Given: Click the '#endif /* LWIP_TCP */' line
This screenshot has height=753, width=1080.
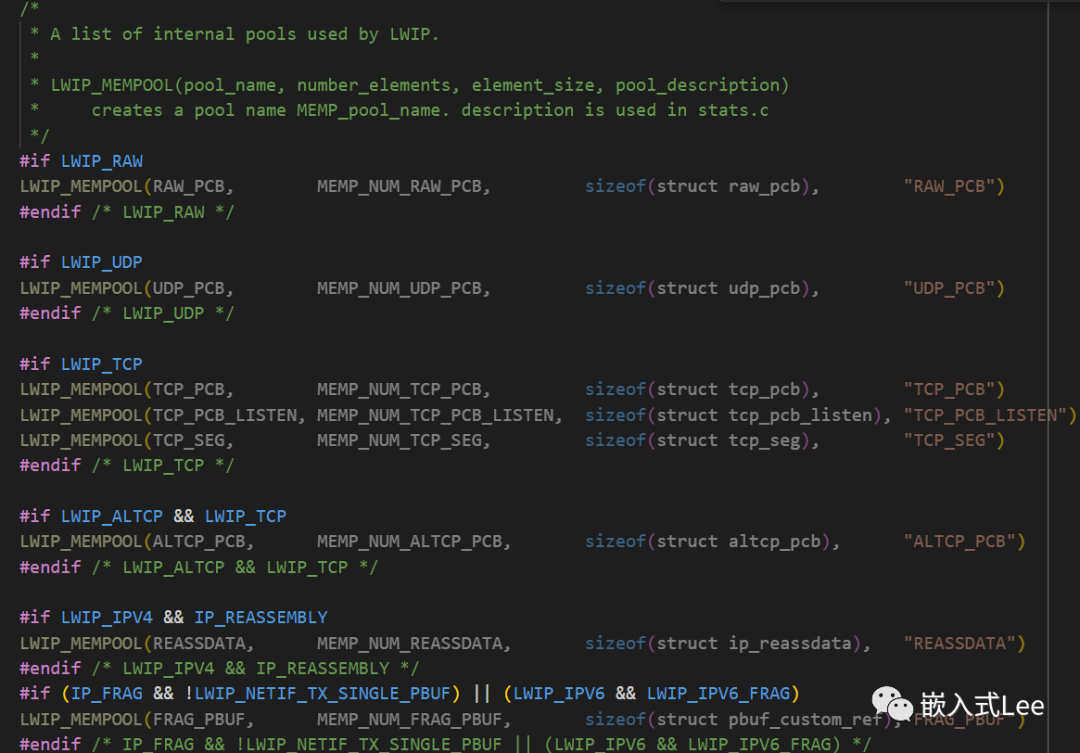Looking at the screenshot, I should pyautogui.click(x=127, y=466).
